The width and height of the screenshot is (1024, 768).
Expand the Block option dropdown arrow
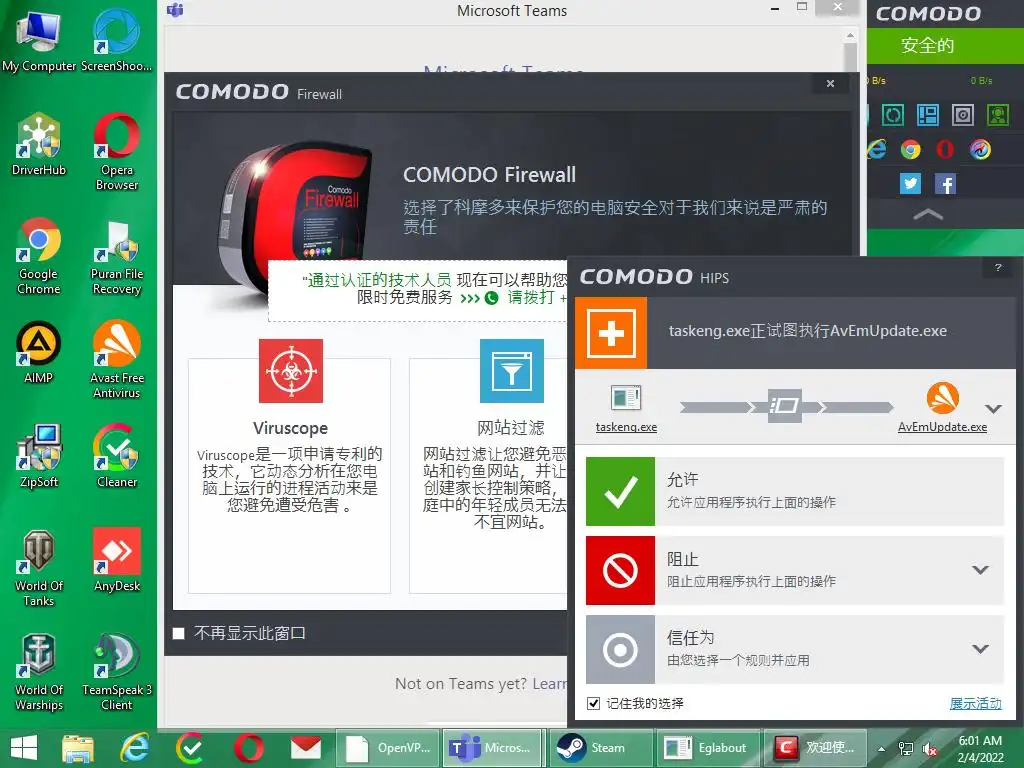click(980, 570)
